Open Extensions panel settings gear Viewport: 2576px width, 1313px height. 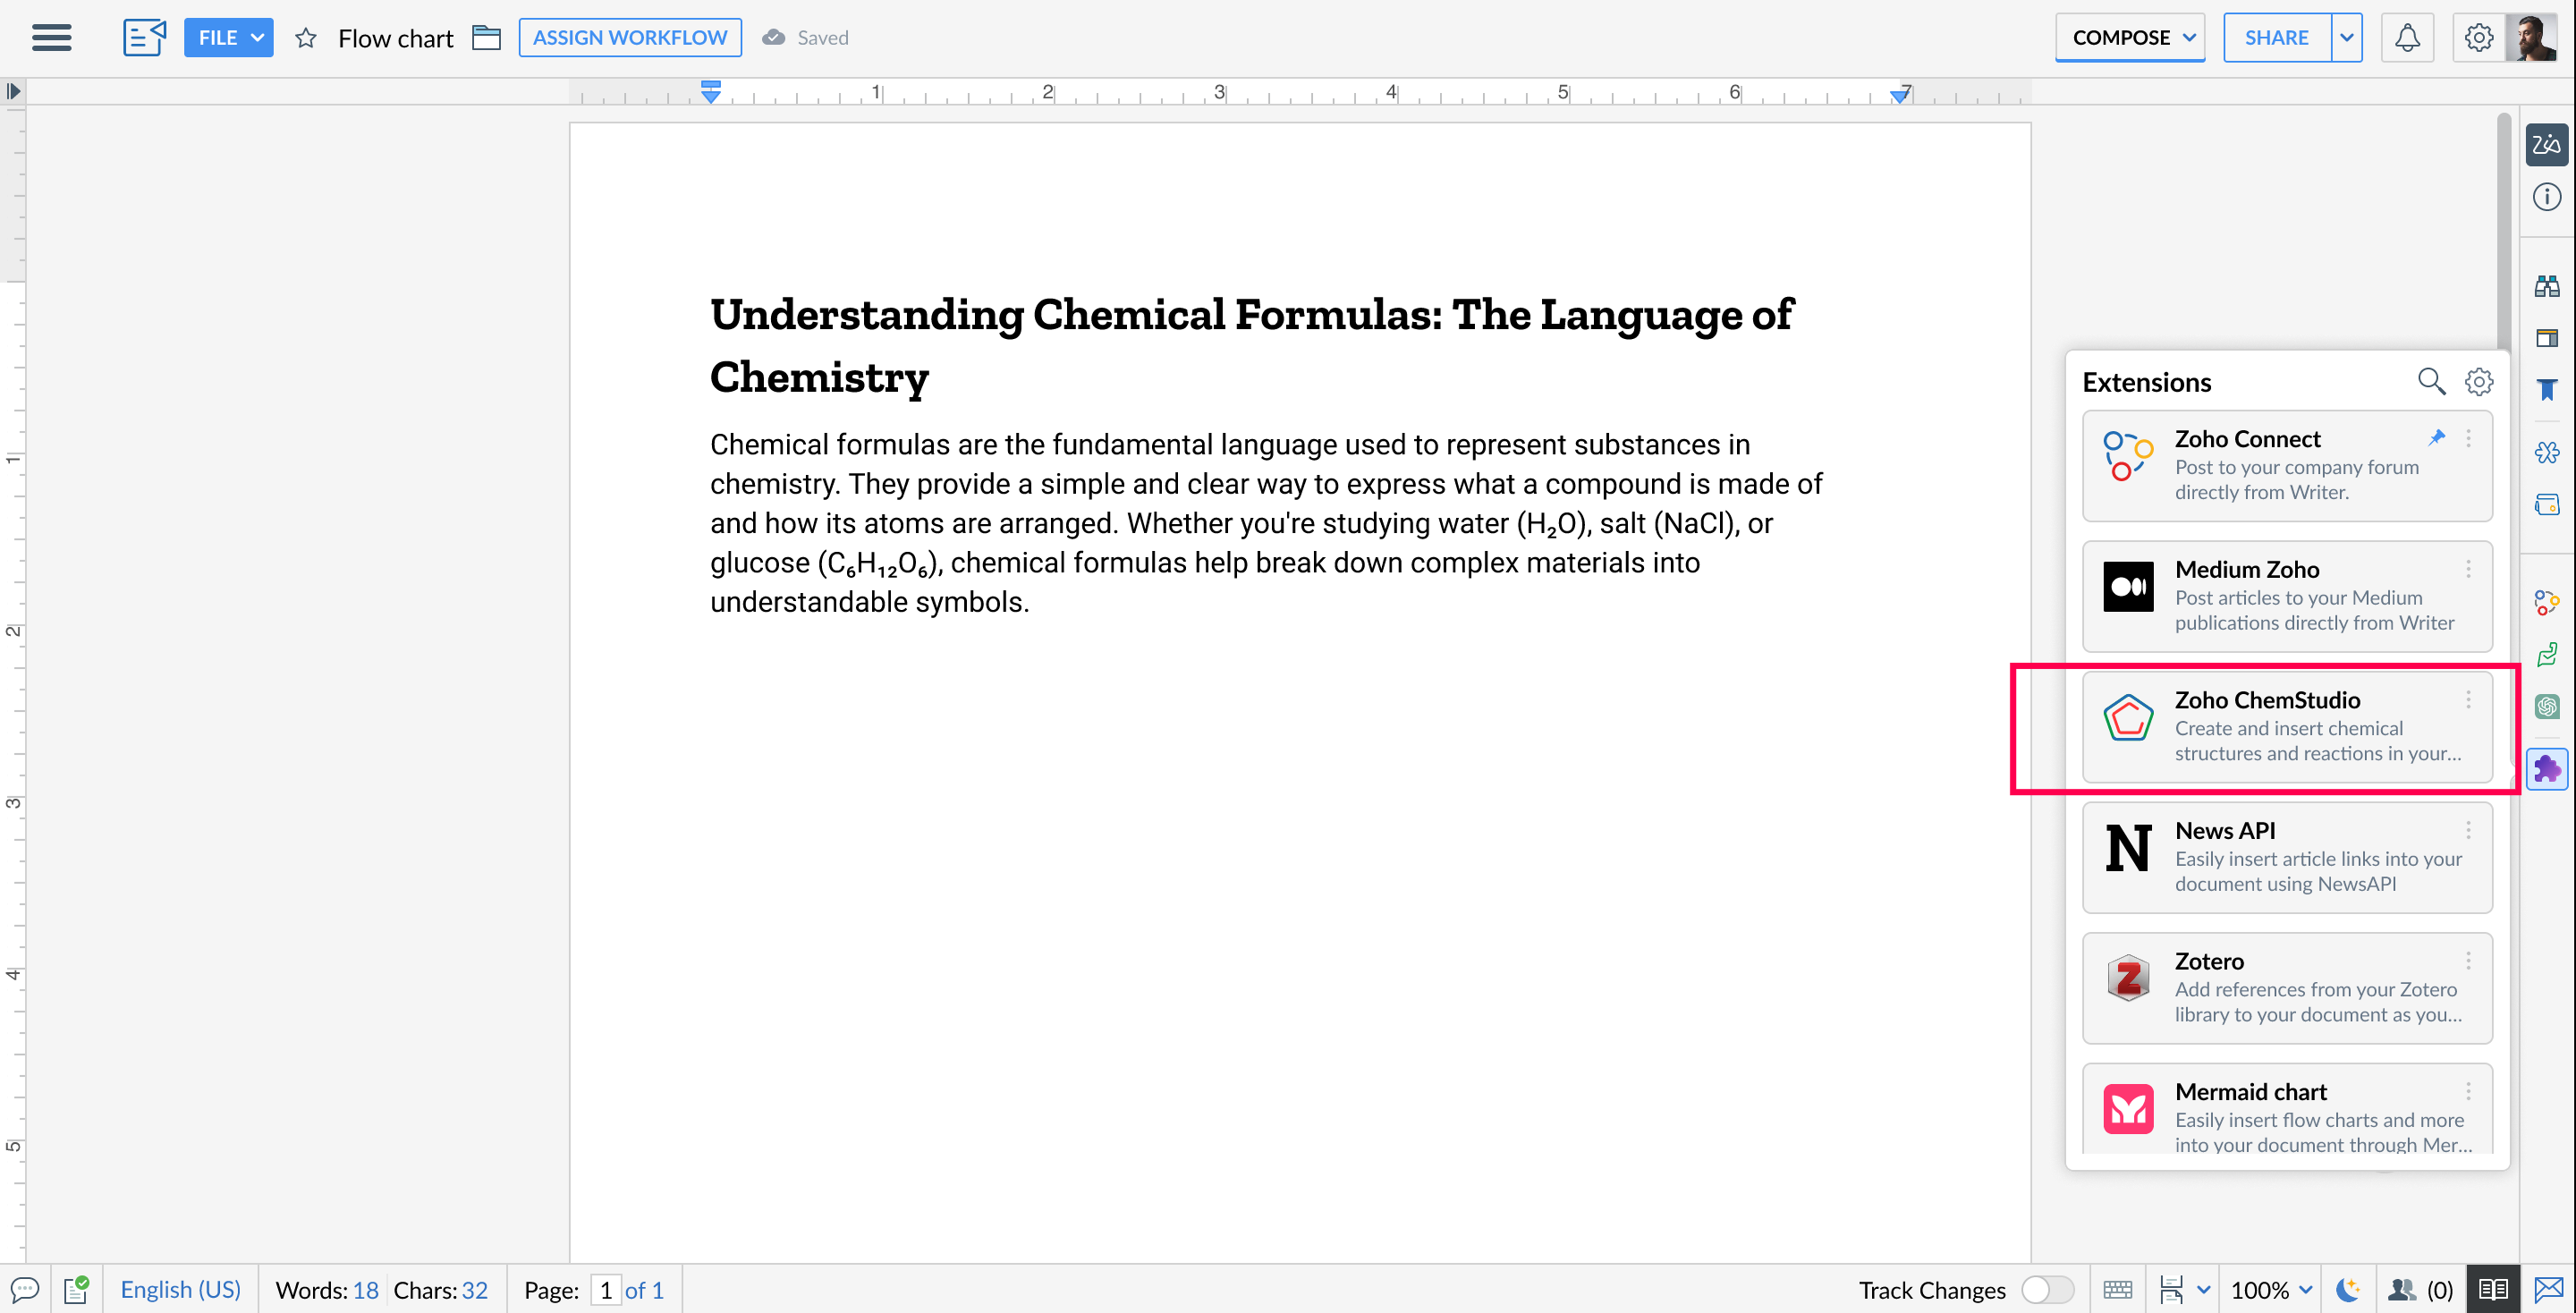[2478, 381]
